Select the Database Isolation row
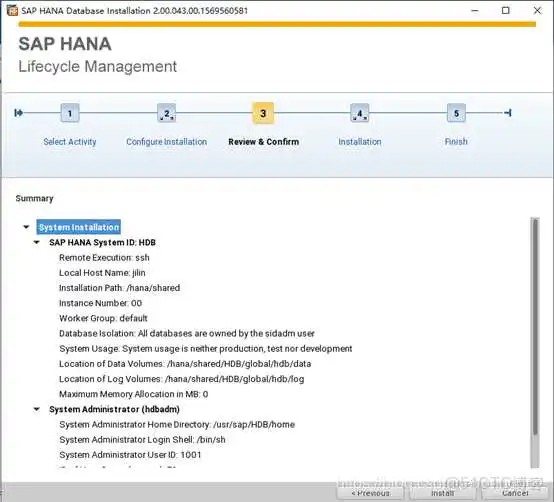 click(x=187, y=333)
